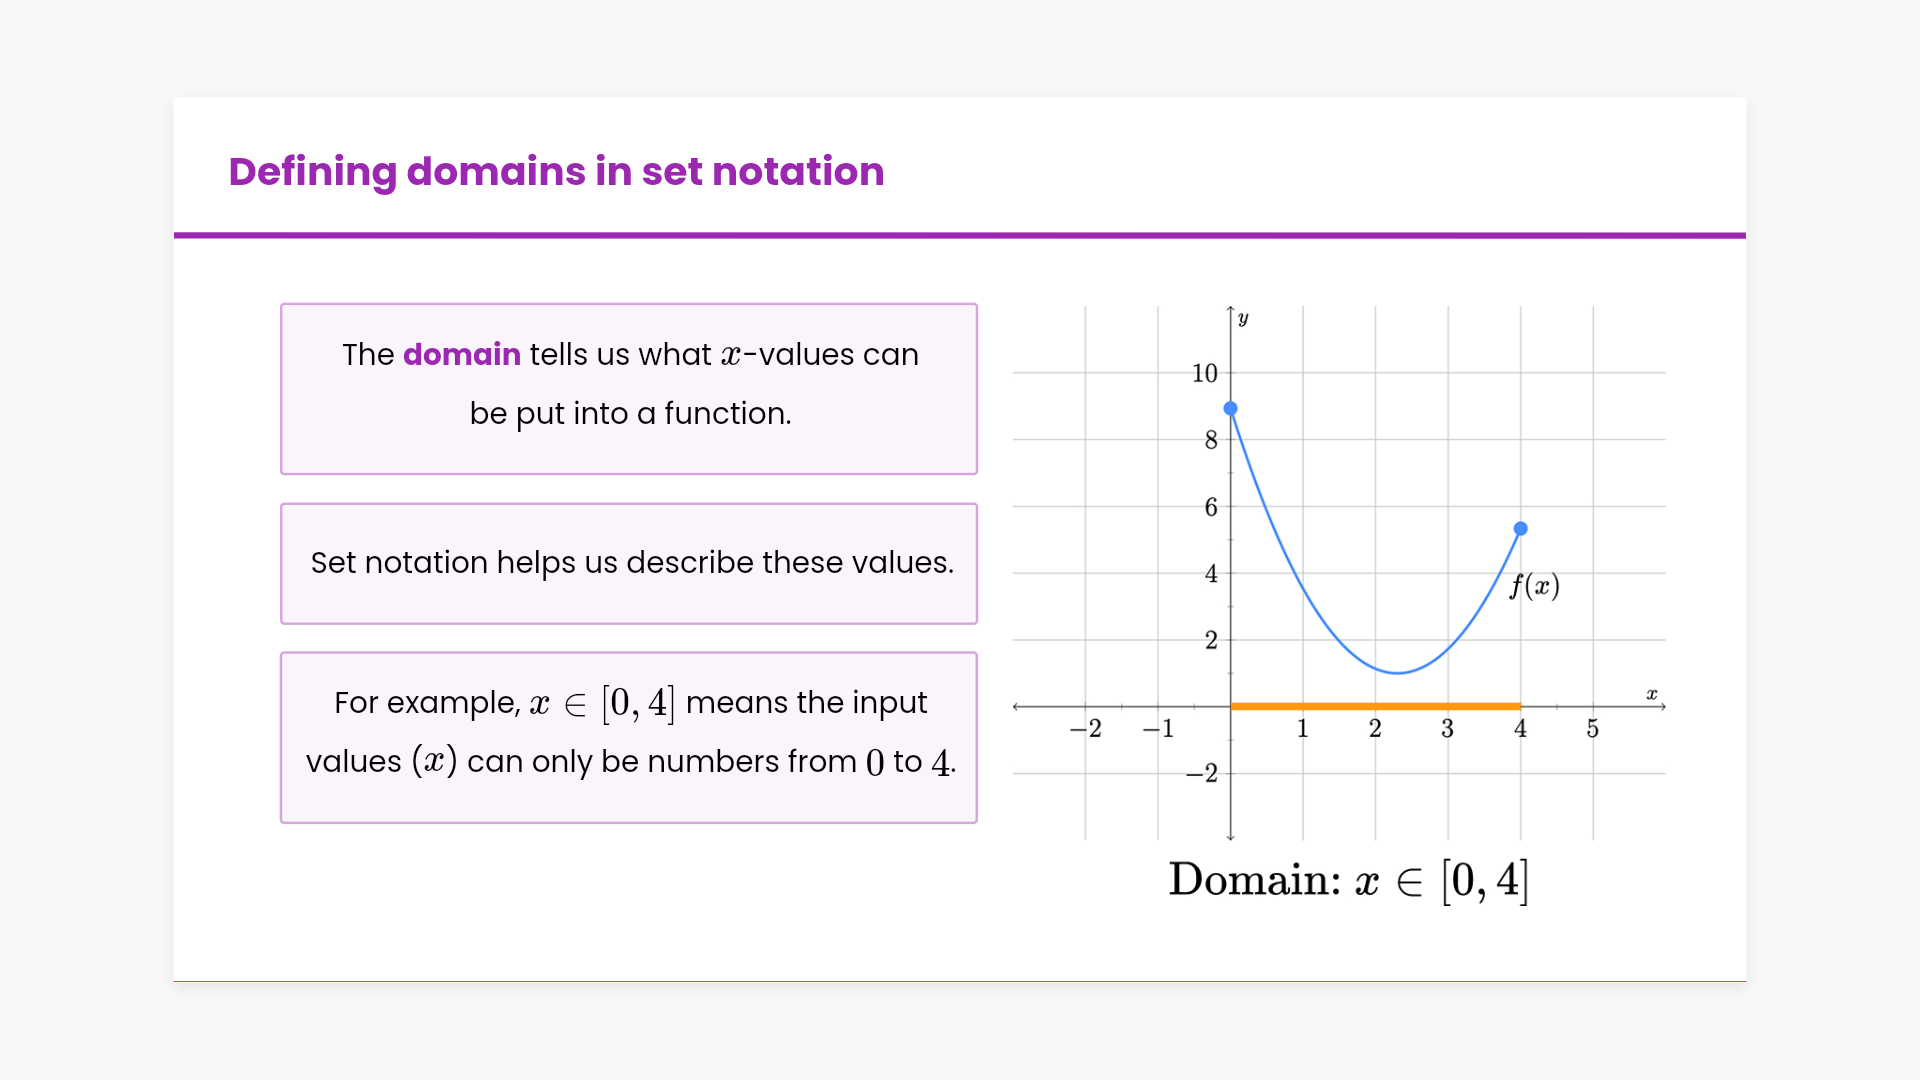Click the blue endpoint dot on the y-axis
The height and width of the screenshot is (1080, 1920).
[x=1231, y=408]
